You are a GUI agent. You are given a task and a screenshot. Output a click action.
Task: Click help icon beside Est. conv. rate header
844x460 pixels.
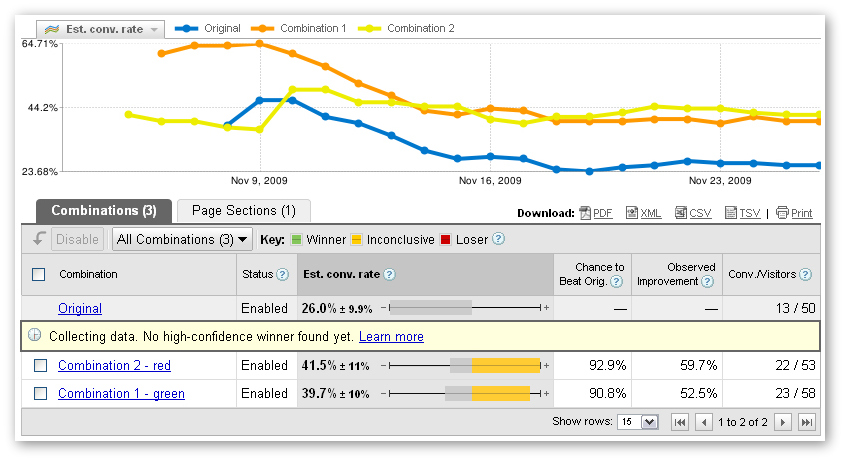(389, 275)
